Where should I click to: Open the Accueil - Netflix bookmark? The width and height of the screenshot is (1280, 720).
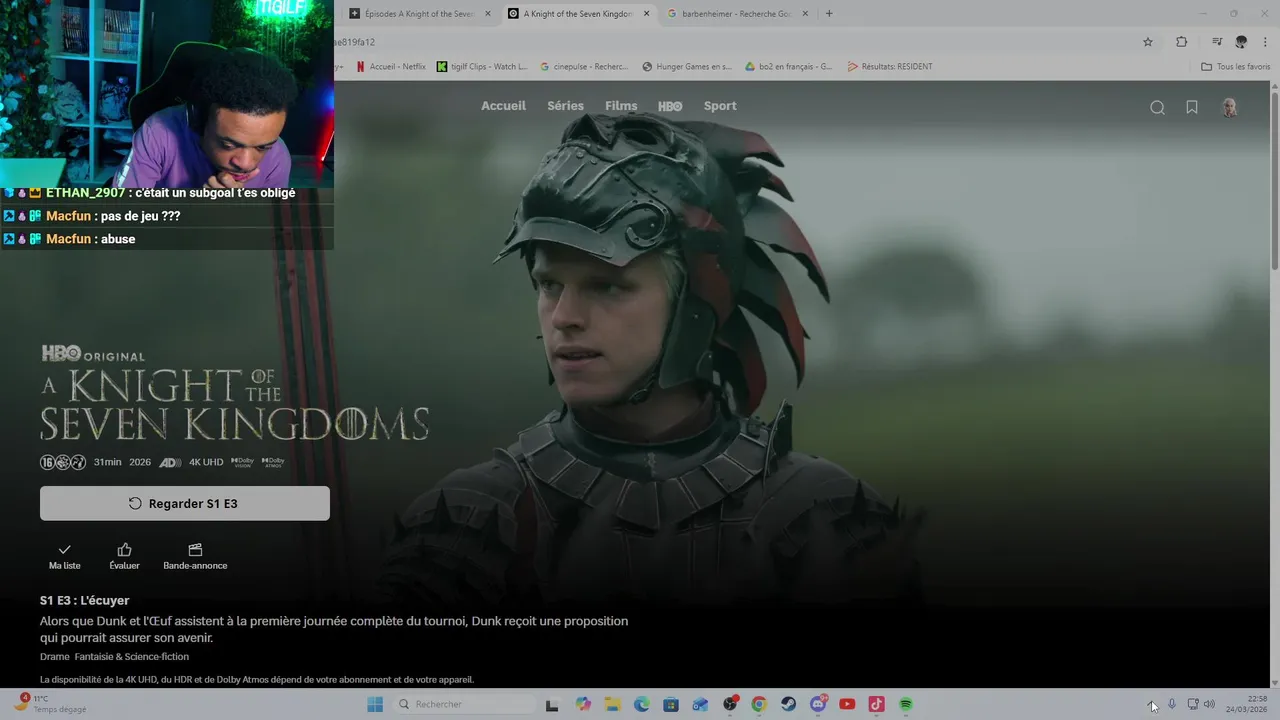tap(391, 67)
